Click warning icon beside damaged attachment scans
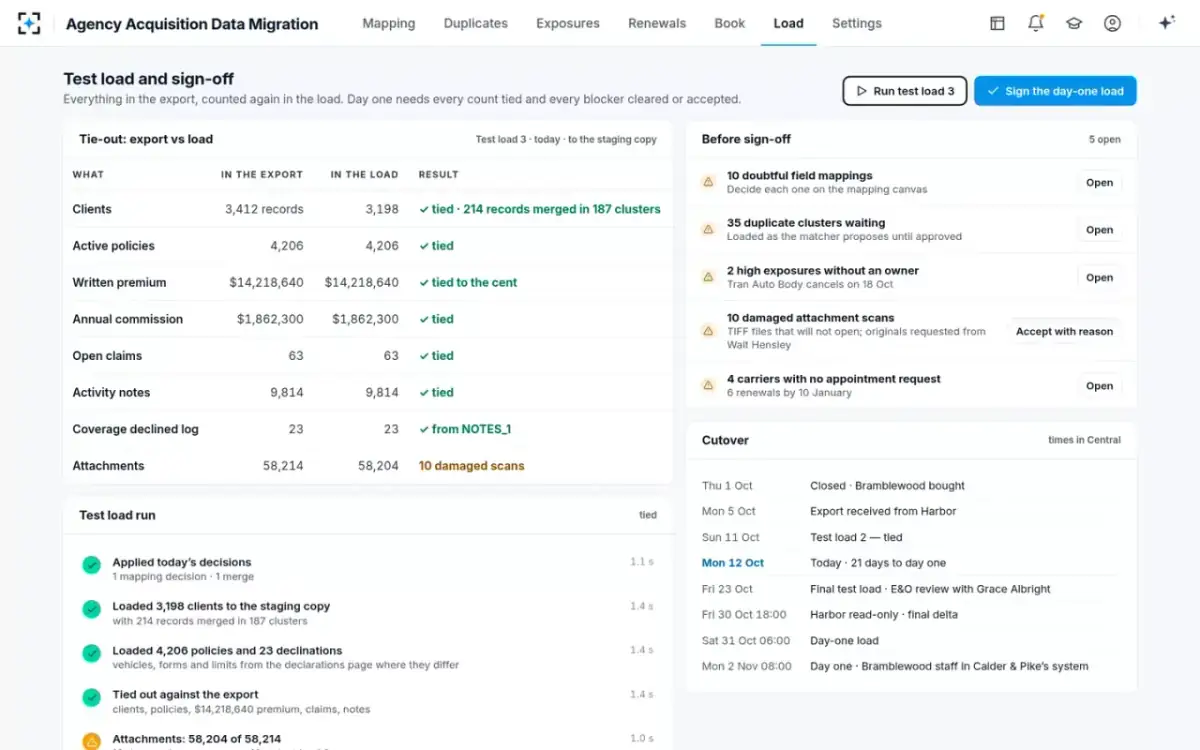The image size is (1200, 750). tap(708, 331)
